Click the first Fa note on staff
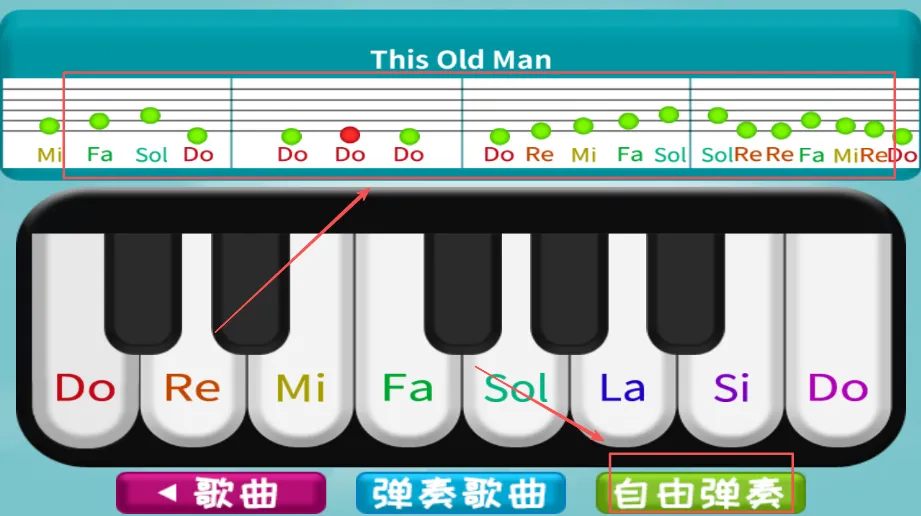This screenshot has width=921, height=516. tap(99, 121)
